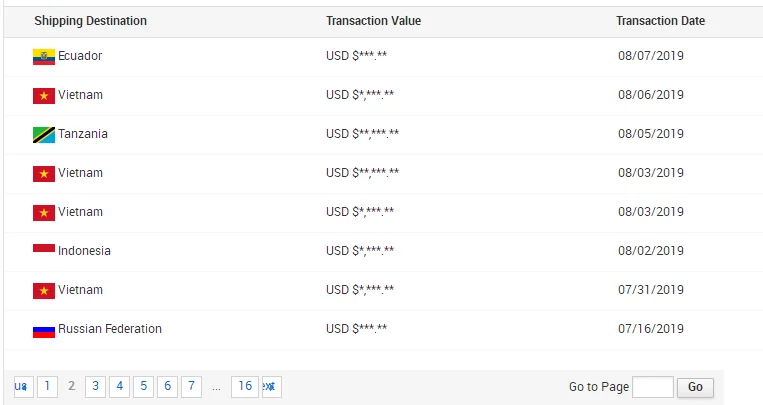This screenshot has width=763, height=405.
Task: Go to the next results page
Action: (270, 386)
